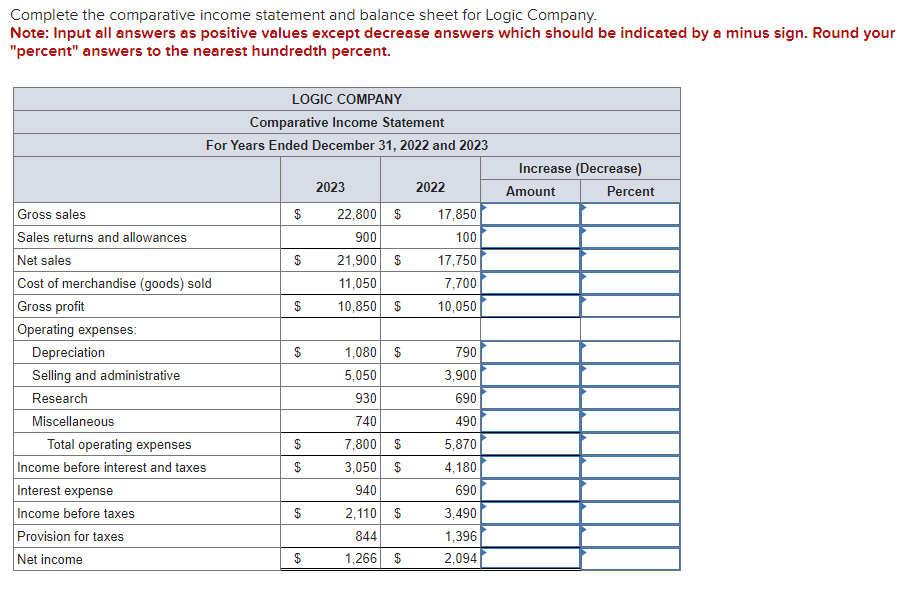Select the Percent input for Sales returns and allowances
Viewport: 904px width, 614px height.
pos(632,237)
